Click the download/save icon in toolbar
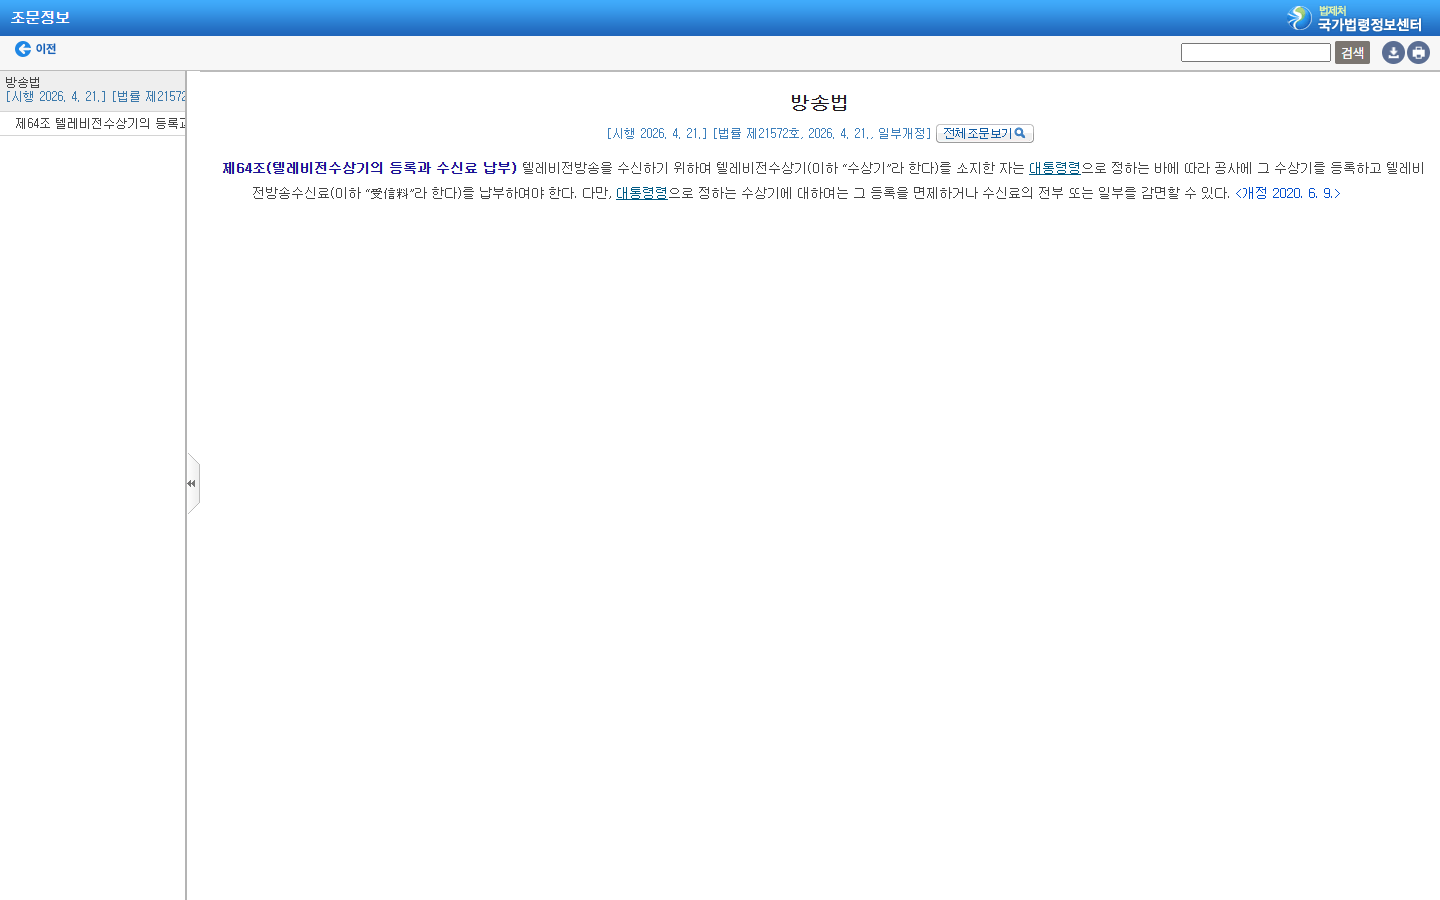This screenshot has width=1440, height=900. click(1393, 52)
